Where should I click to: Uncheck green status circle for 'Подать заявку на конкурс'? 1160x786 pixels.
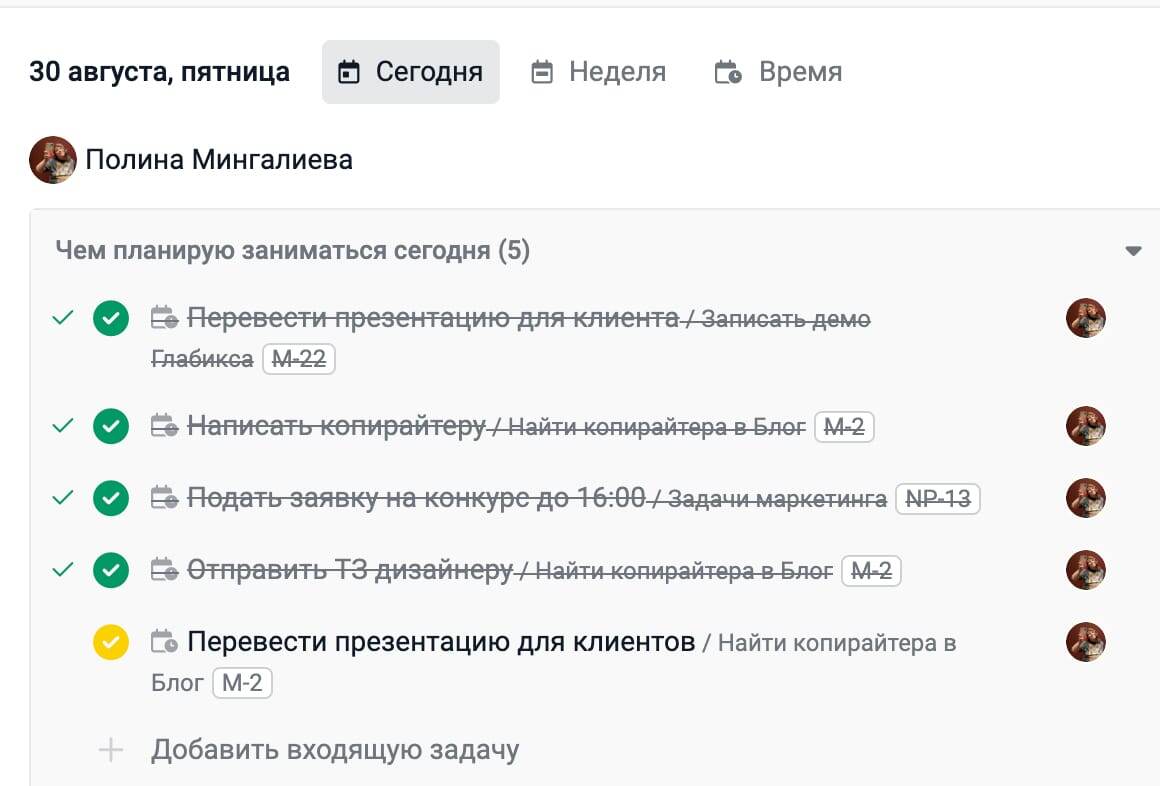111,498
